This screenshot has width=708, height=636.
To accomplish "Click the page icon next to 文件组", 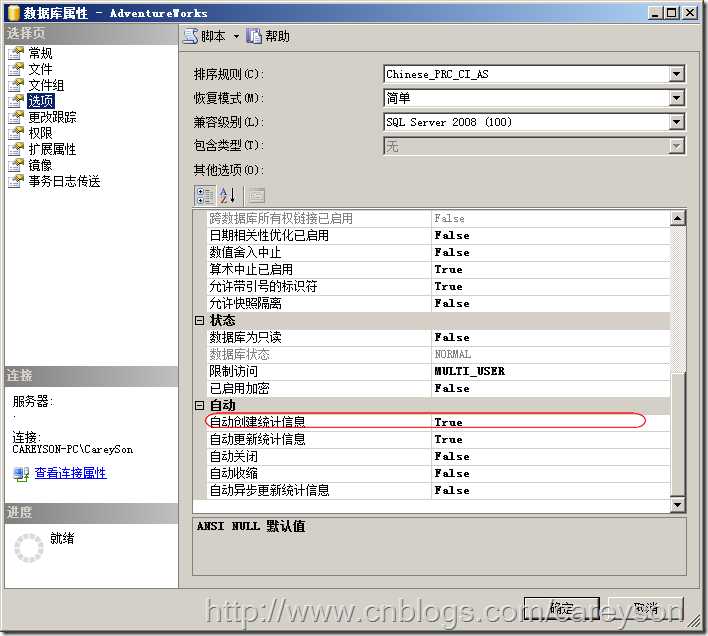I will tap(16, 85).
